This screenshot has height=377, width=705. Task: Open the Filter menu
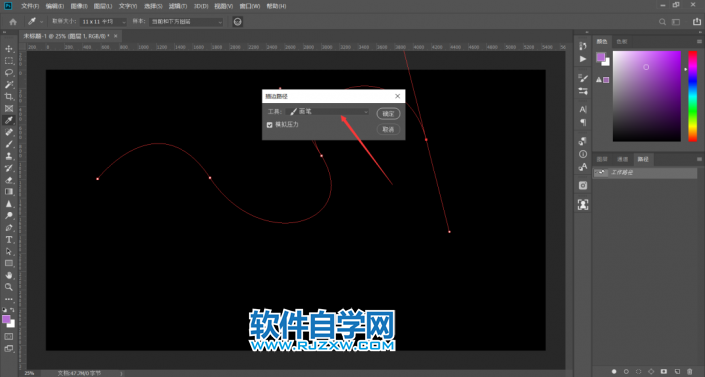(178, 6)
